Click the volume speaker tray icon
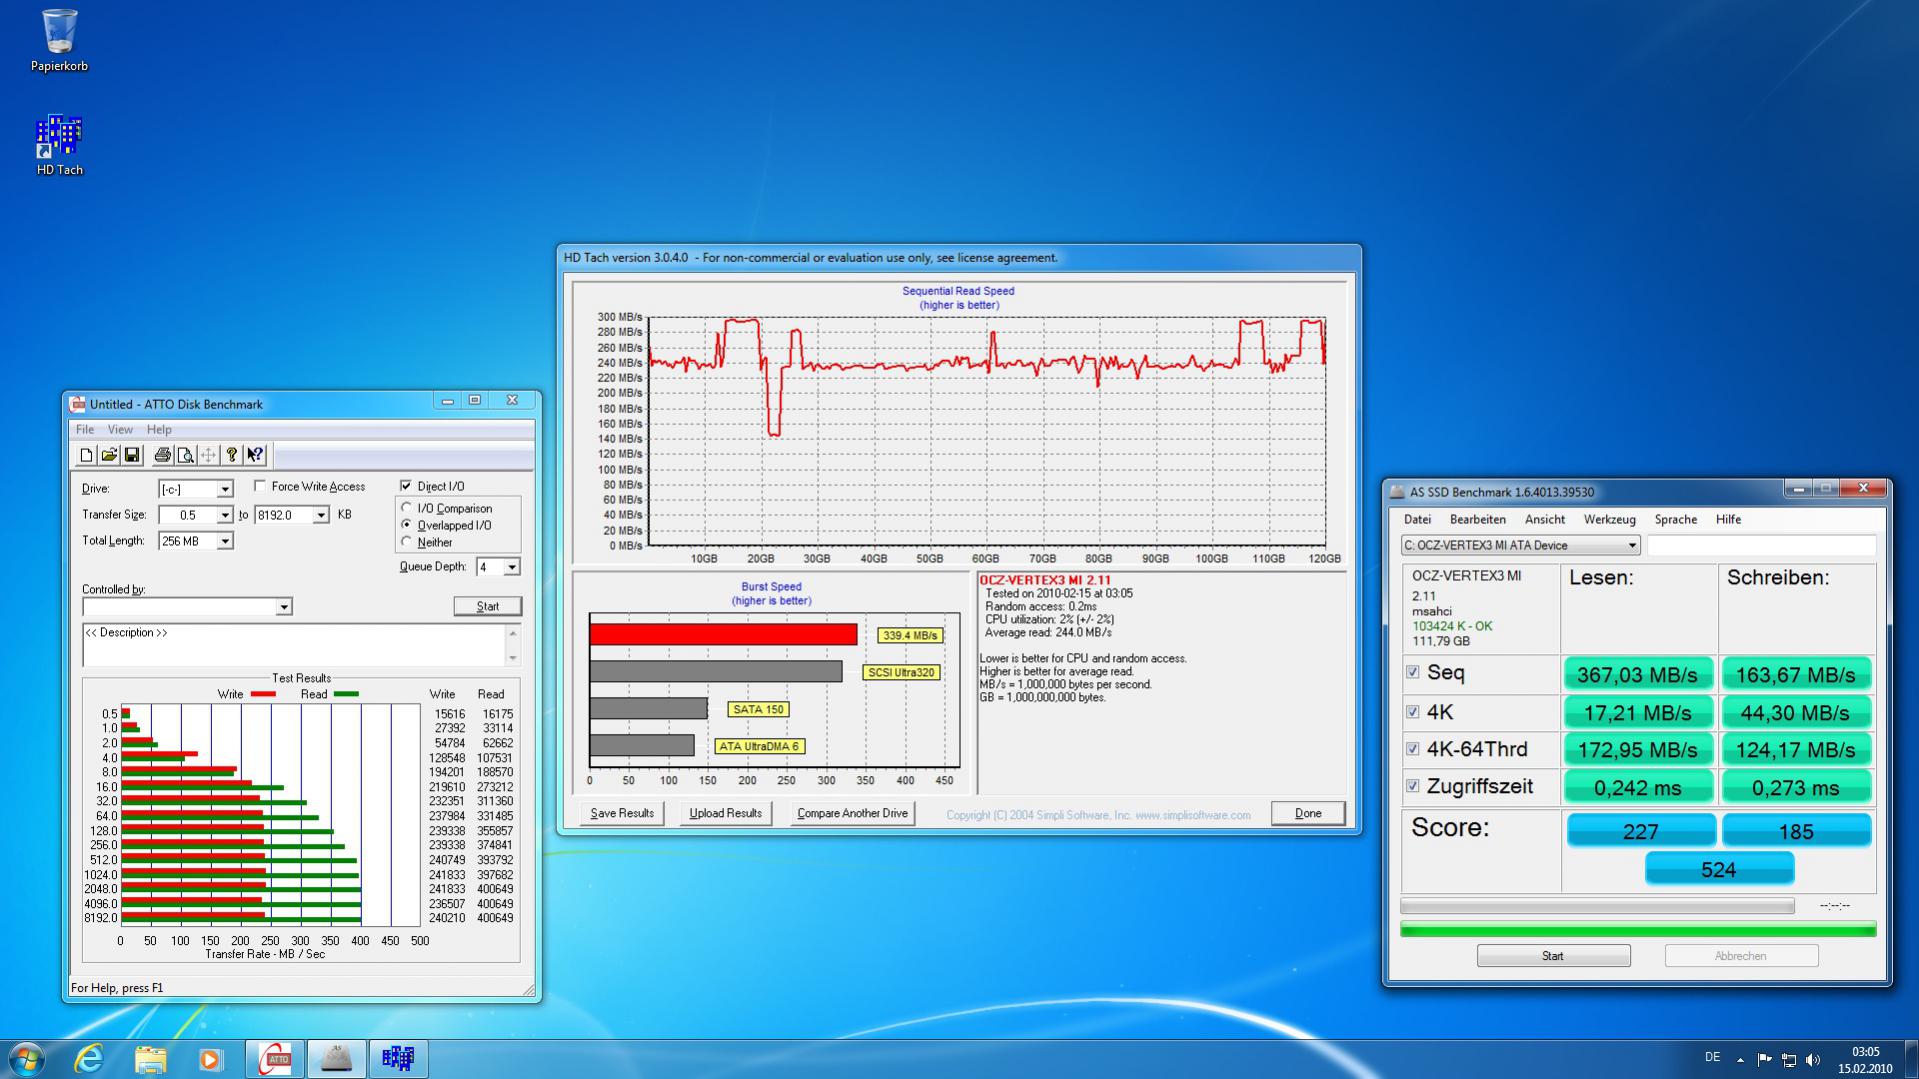This screenshot has width=1919, height=1079. [x=1813, y=1059]
